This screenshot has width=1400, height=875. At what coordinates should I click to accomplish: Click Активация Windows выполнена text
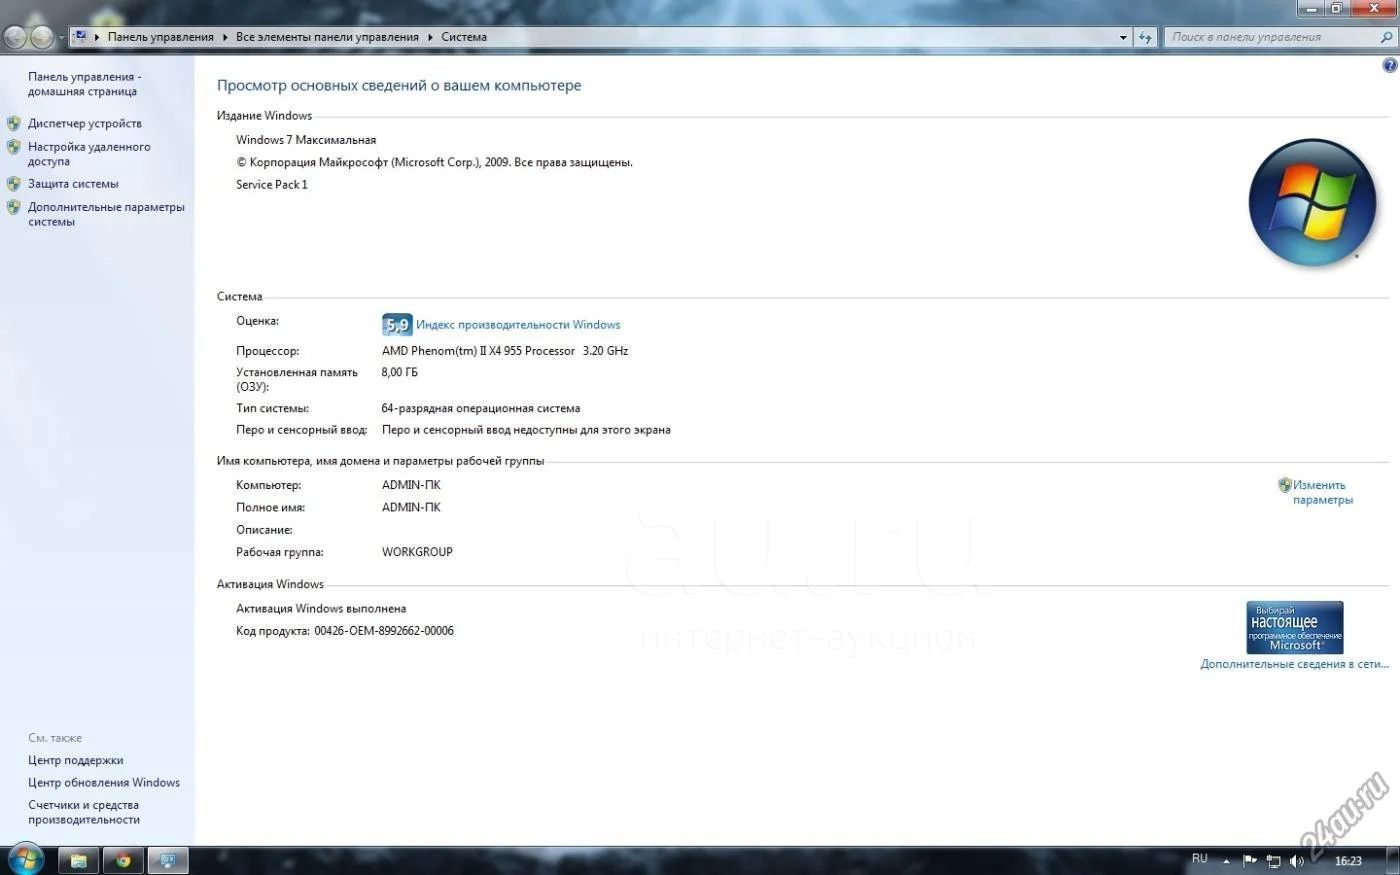321,608
